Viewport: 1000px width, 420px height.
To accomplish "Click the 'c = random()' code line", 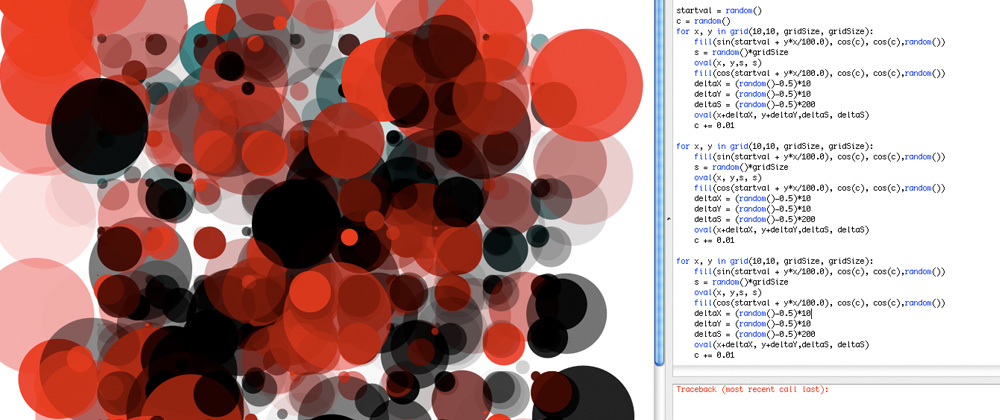I will 703,21.
